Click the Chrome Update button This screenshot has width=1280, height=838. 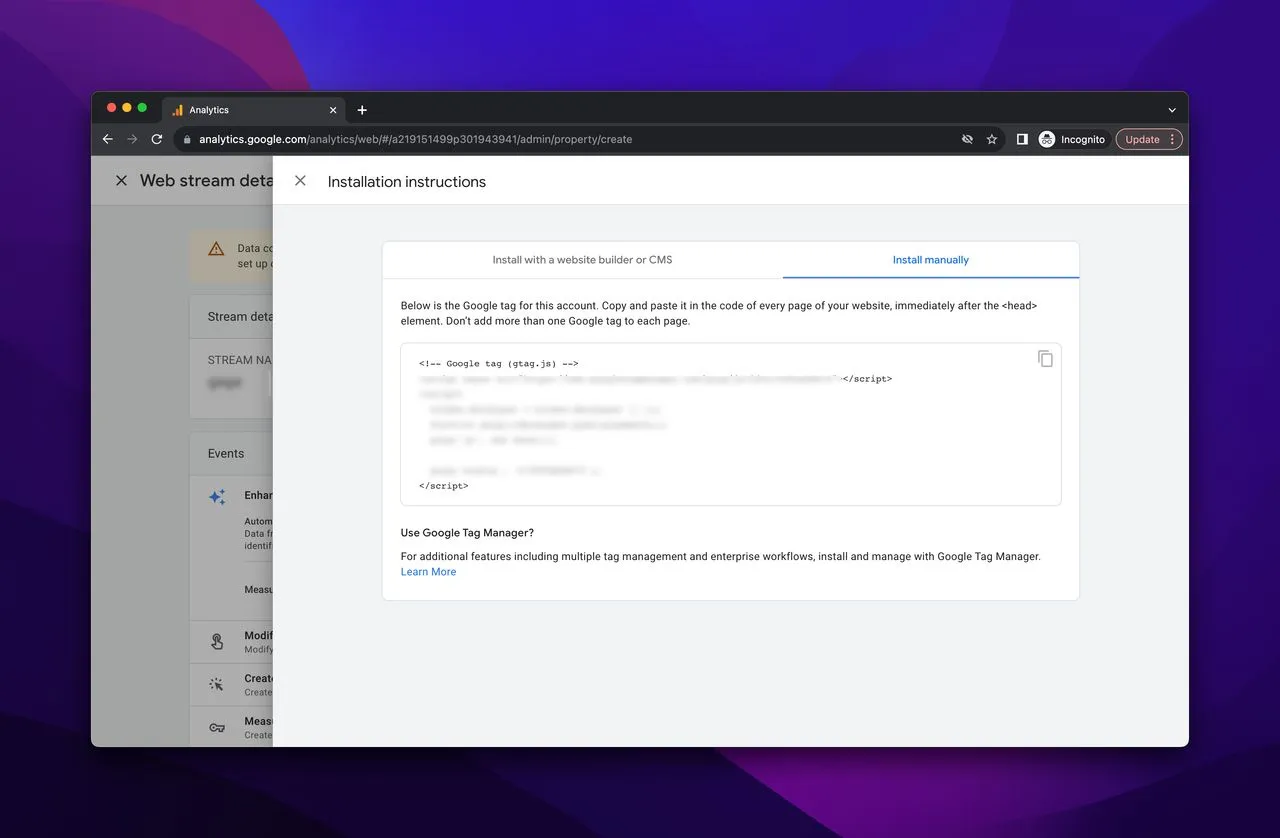(x=1142, y=139)
